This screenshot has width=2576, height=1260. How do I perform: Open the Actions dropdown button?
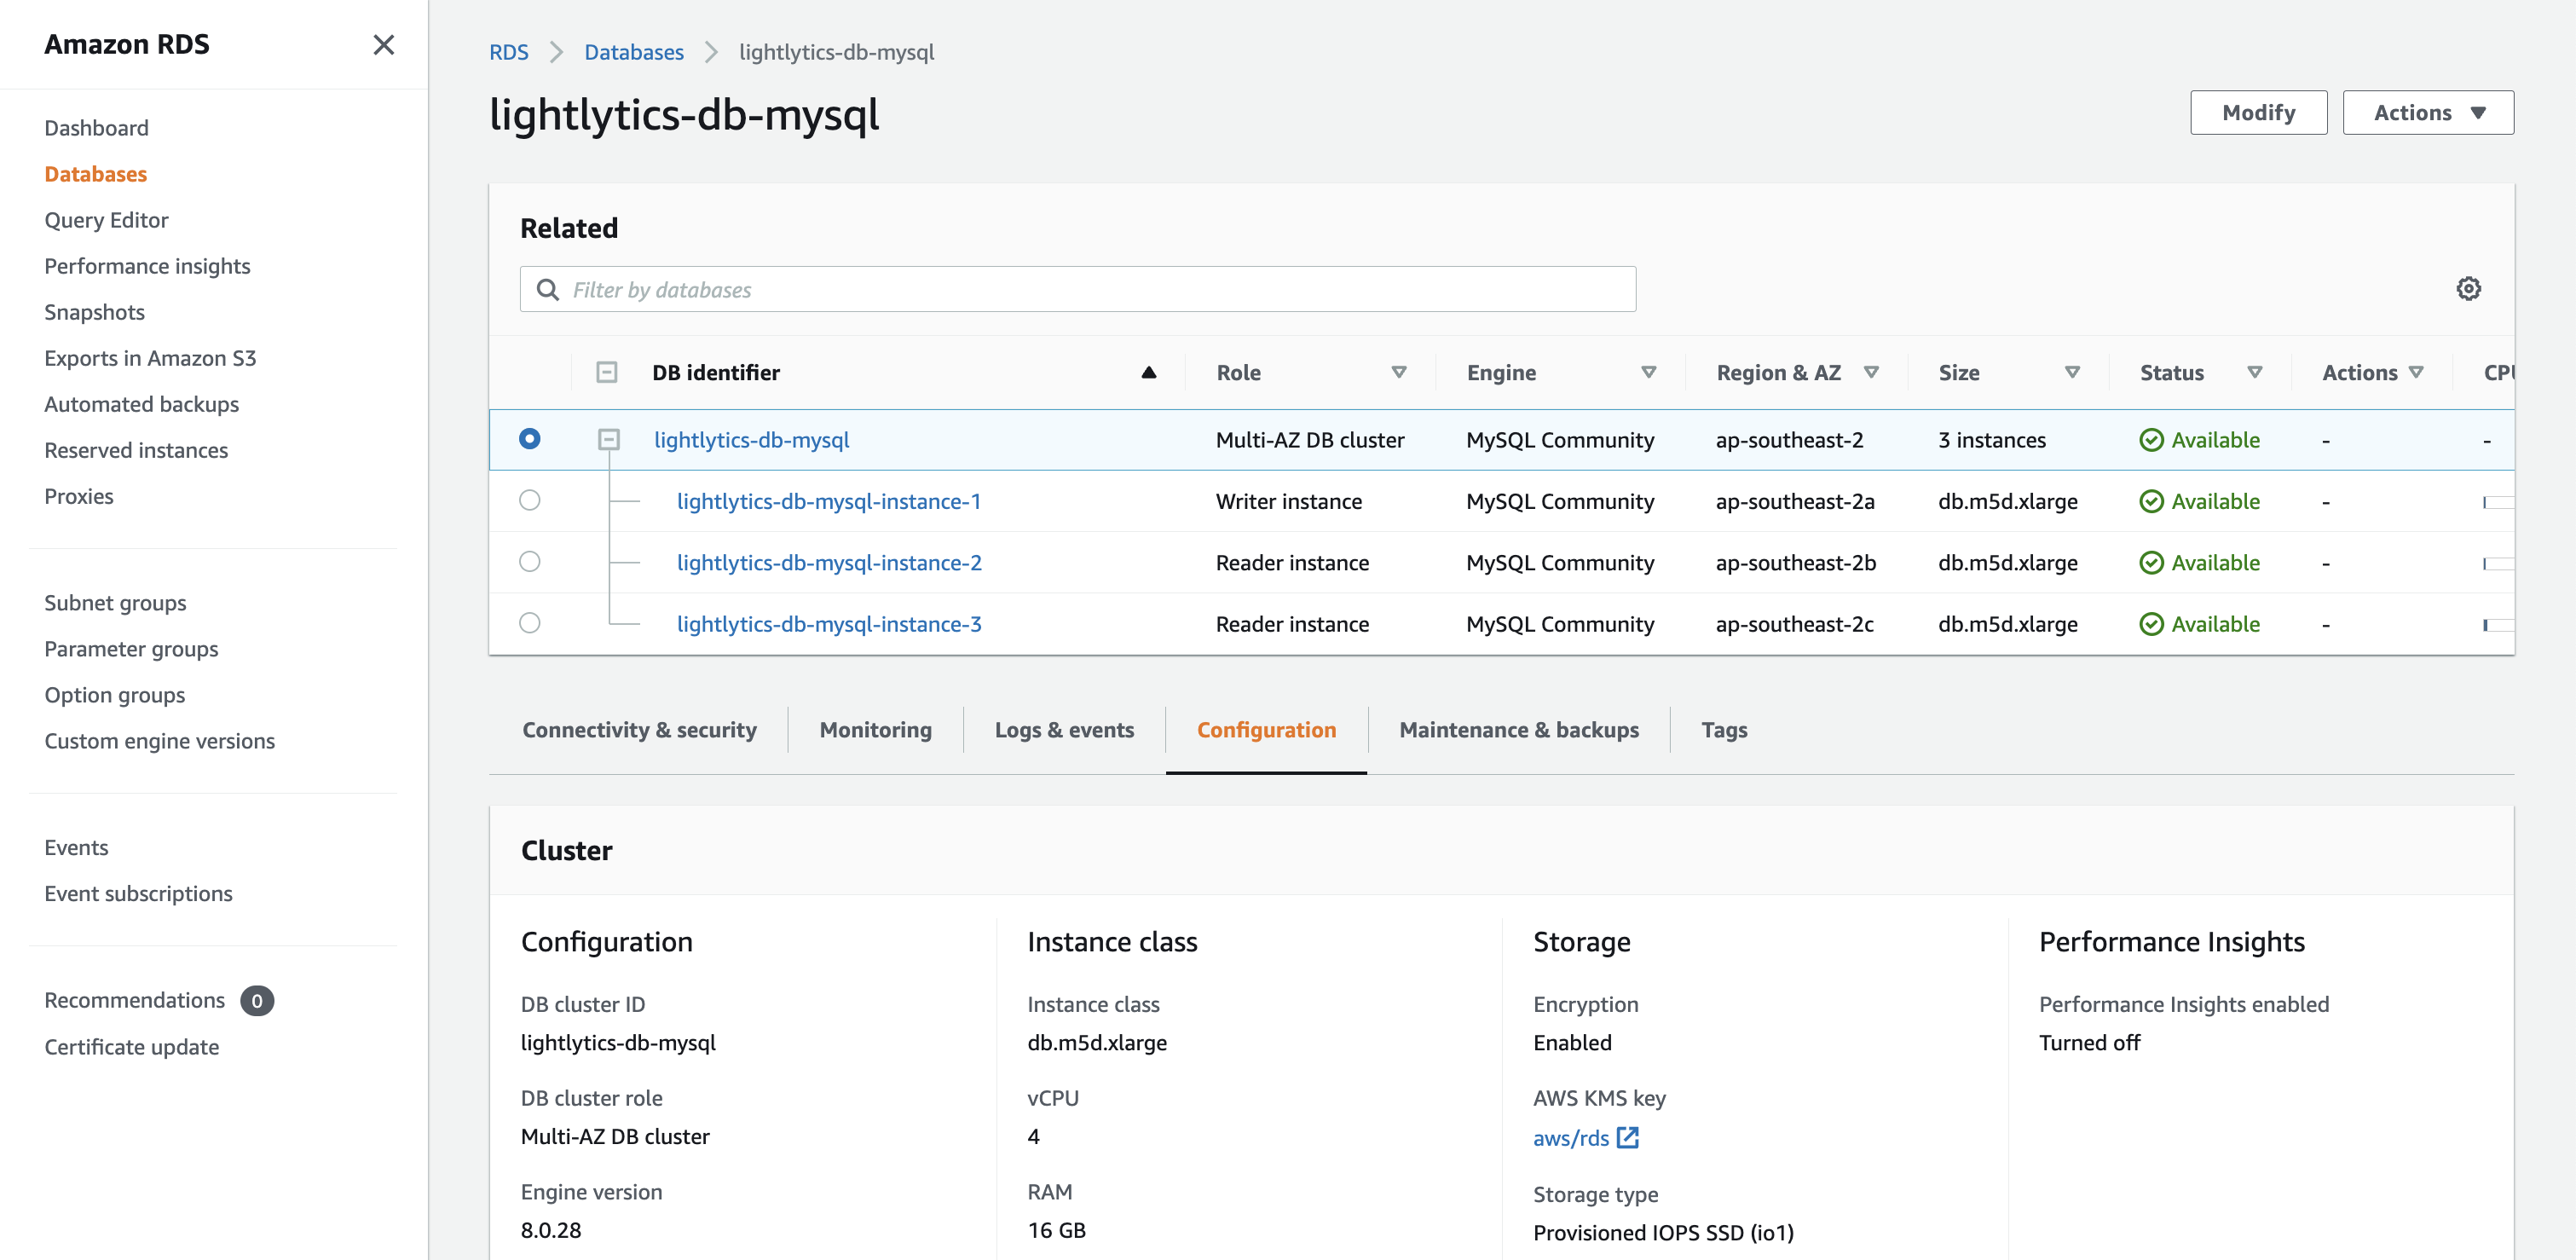click(2428, 113)
